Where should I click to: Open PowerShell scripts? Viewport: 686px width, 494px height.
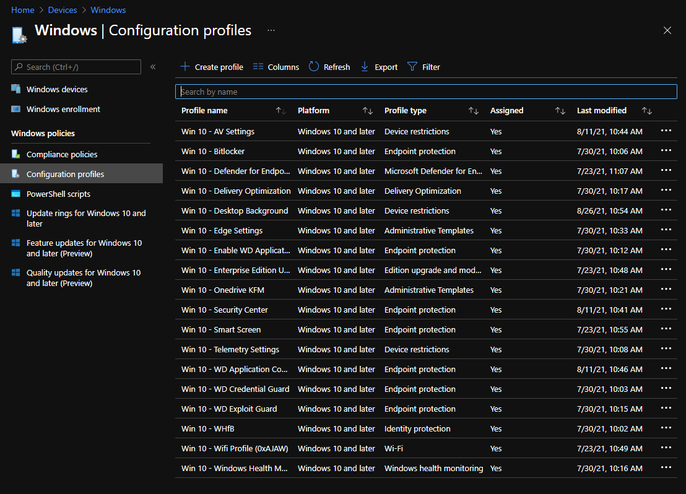[x=58, y=194]
